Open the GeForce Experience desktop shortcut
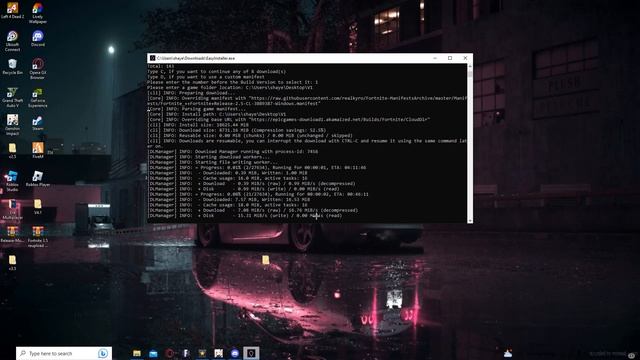 pyautogui.click(x=38, y=98)
